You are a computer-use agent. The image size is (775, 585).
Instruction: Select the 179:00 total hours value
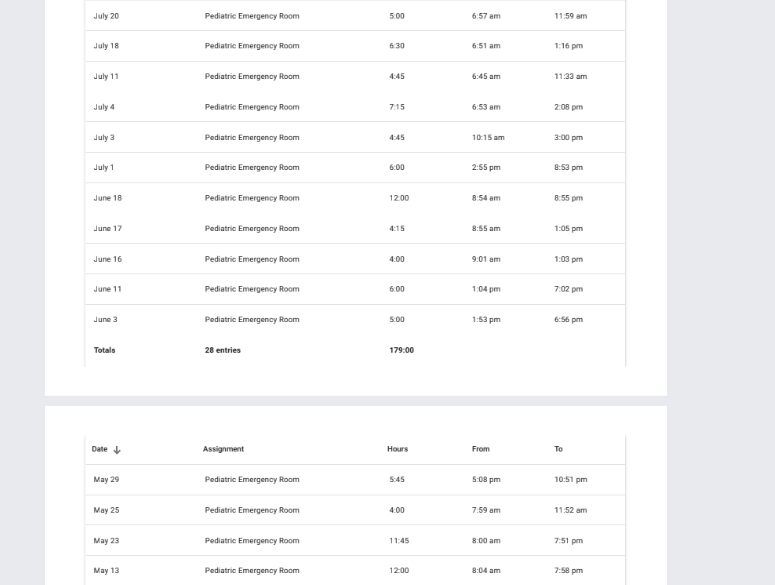click(401, 350)
